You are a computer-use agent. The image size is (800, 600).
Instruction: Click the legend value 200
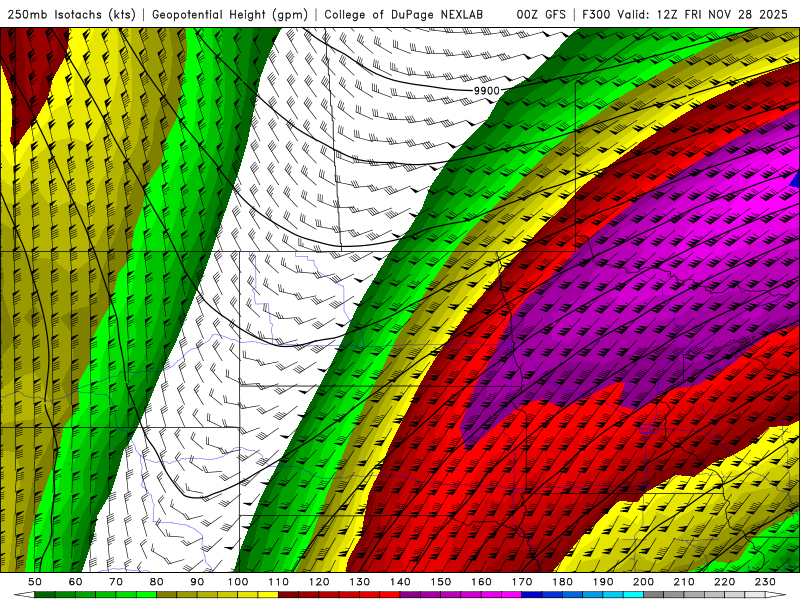click(x=643, y=582)
